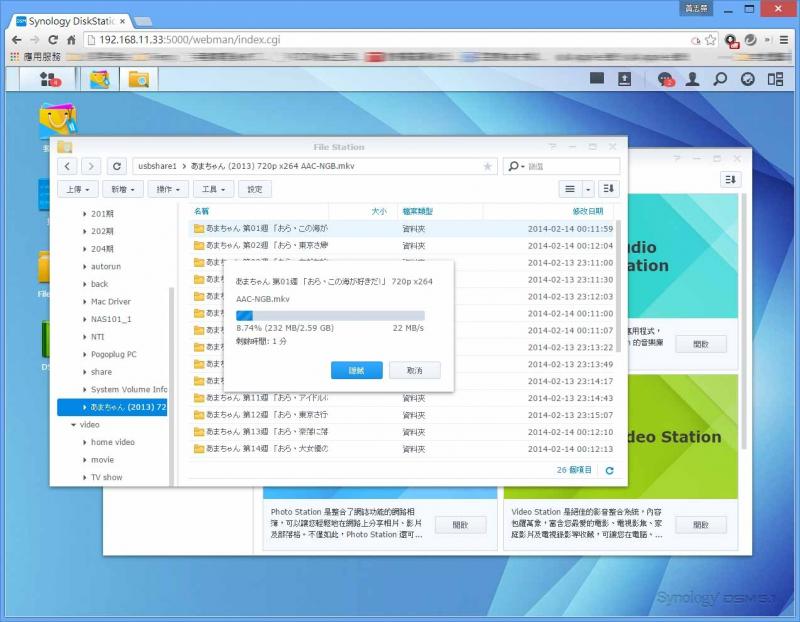
Task: Open the DSM upload queue icon
Action: pos(624,79)
